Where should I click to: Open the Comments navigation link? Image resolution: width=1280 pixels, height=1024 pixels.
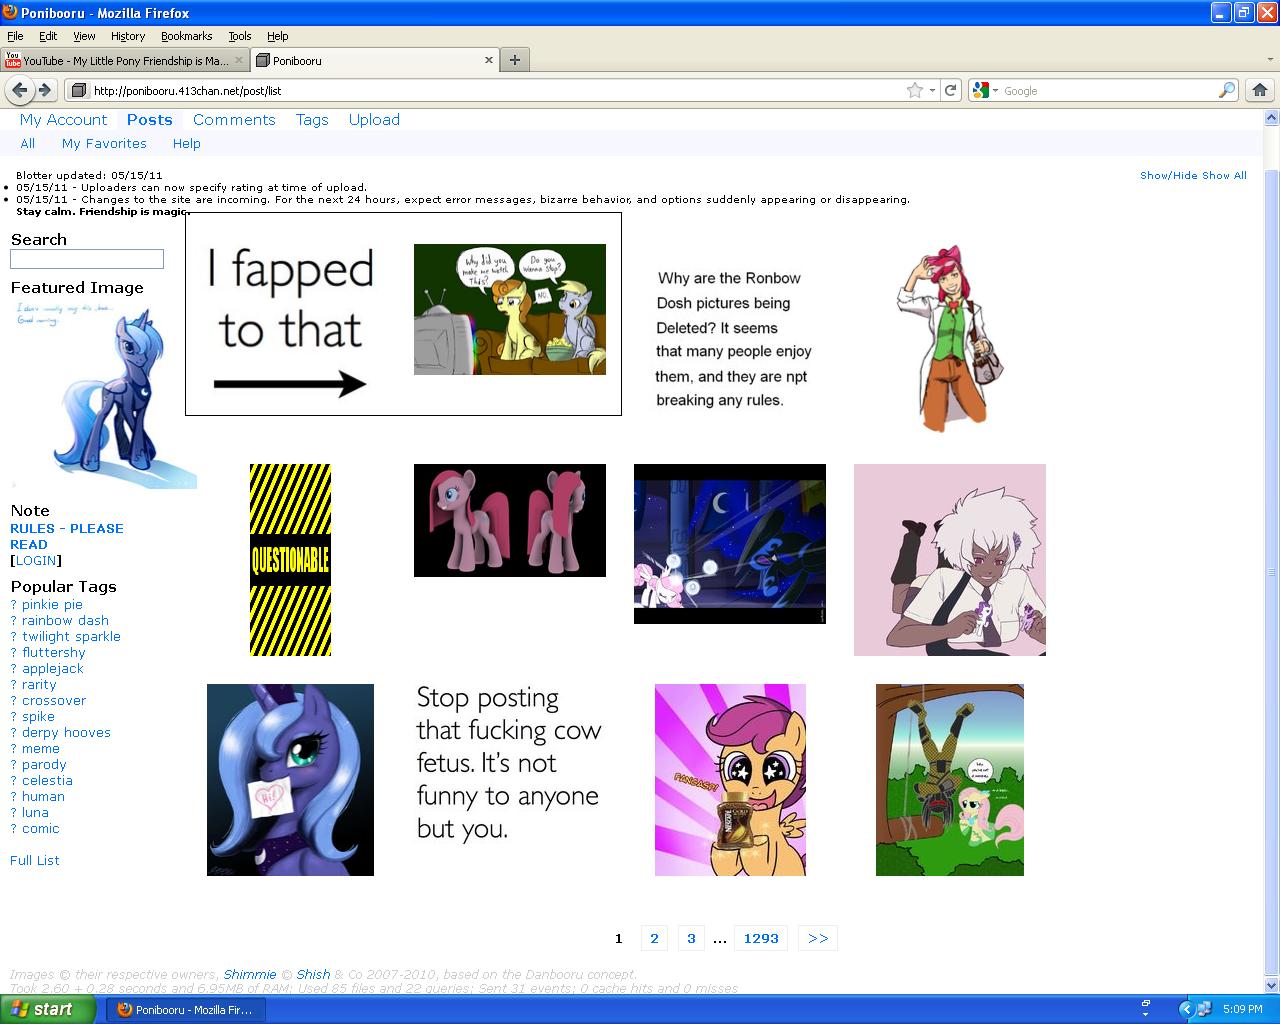tap(234, 120)
